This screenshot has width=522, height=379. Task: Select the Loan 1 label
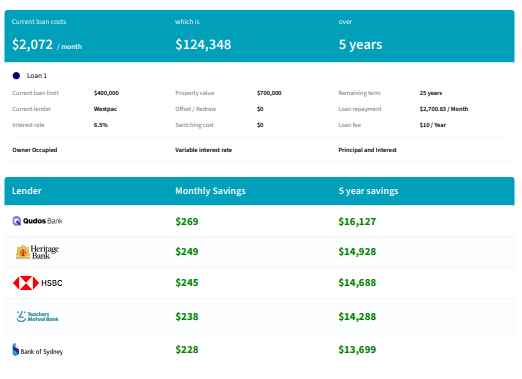[x=37, y=76]
